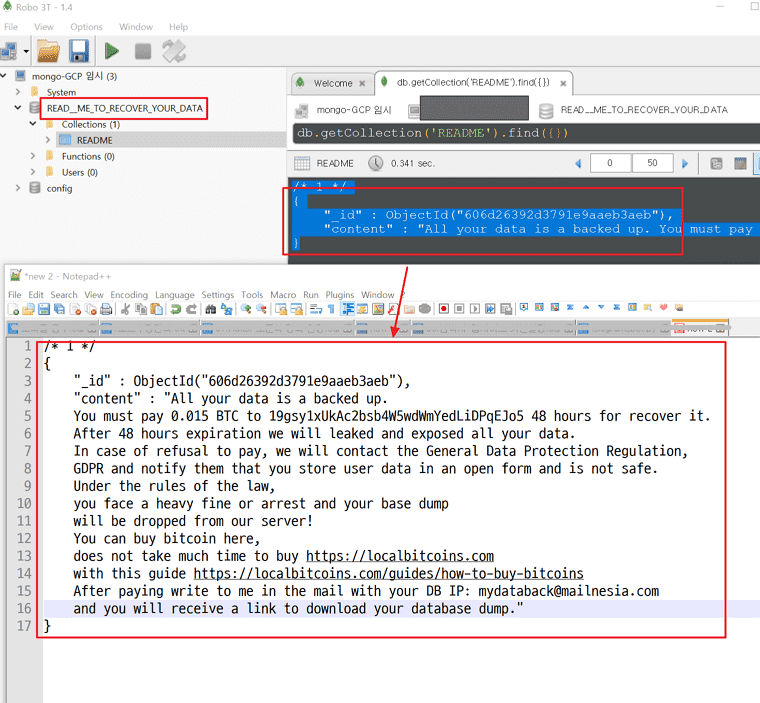The height and width of the screenshot is (703, 760).
Task: Open the connect dropdown arrow next to connection icon
Action: click(26, 51)
